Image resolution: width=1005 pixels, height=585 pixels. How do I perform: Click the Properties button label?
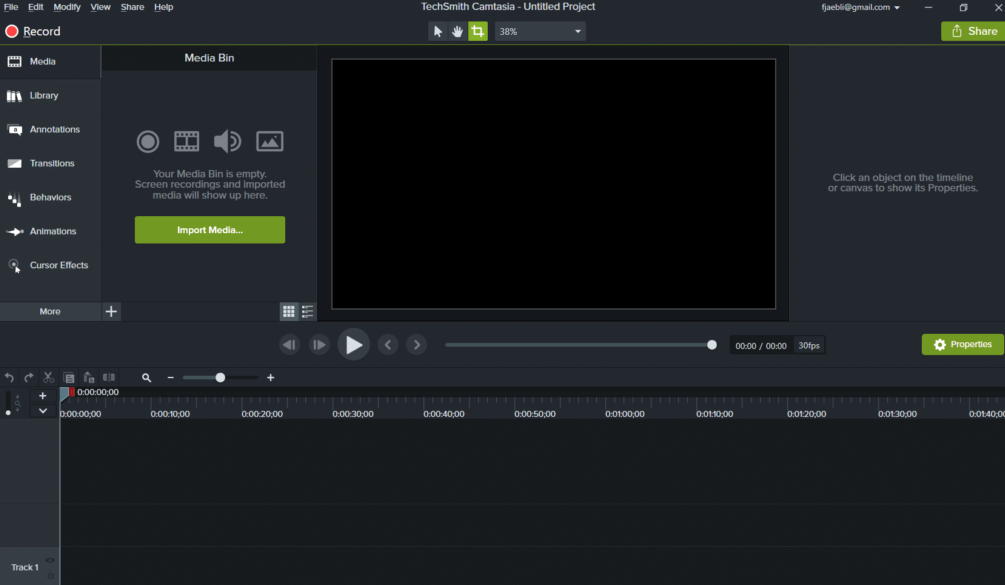(x=971, y=345)
